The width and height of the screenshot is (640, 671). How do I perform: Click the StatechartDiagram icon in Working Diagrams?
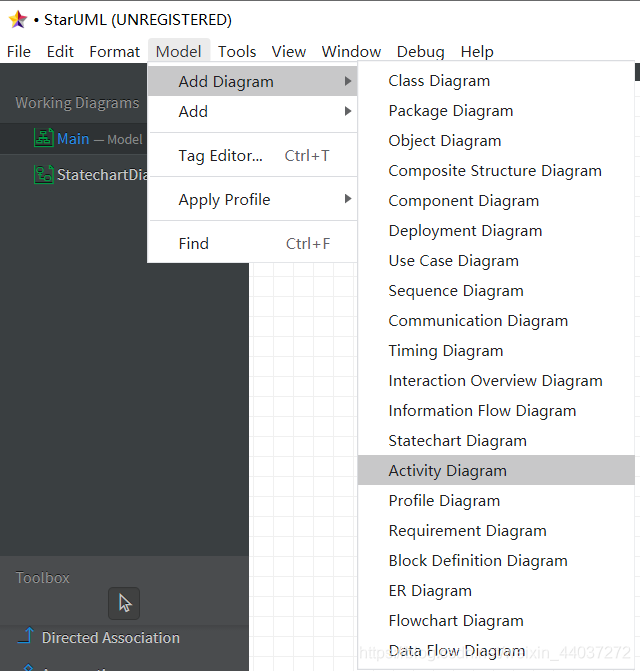tap(44, 174)
